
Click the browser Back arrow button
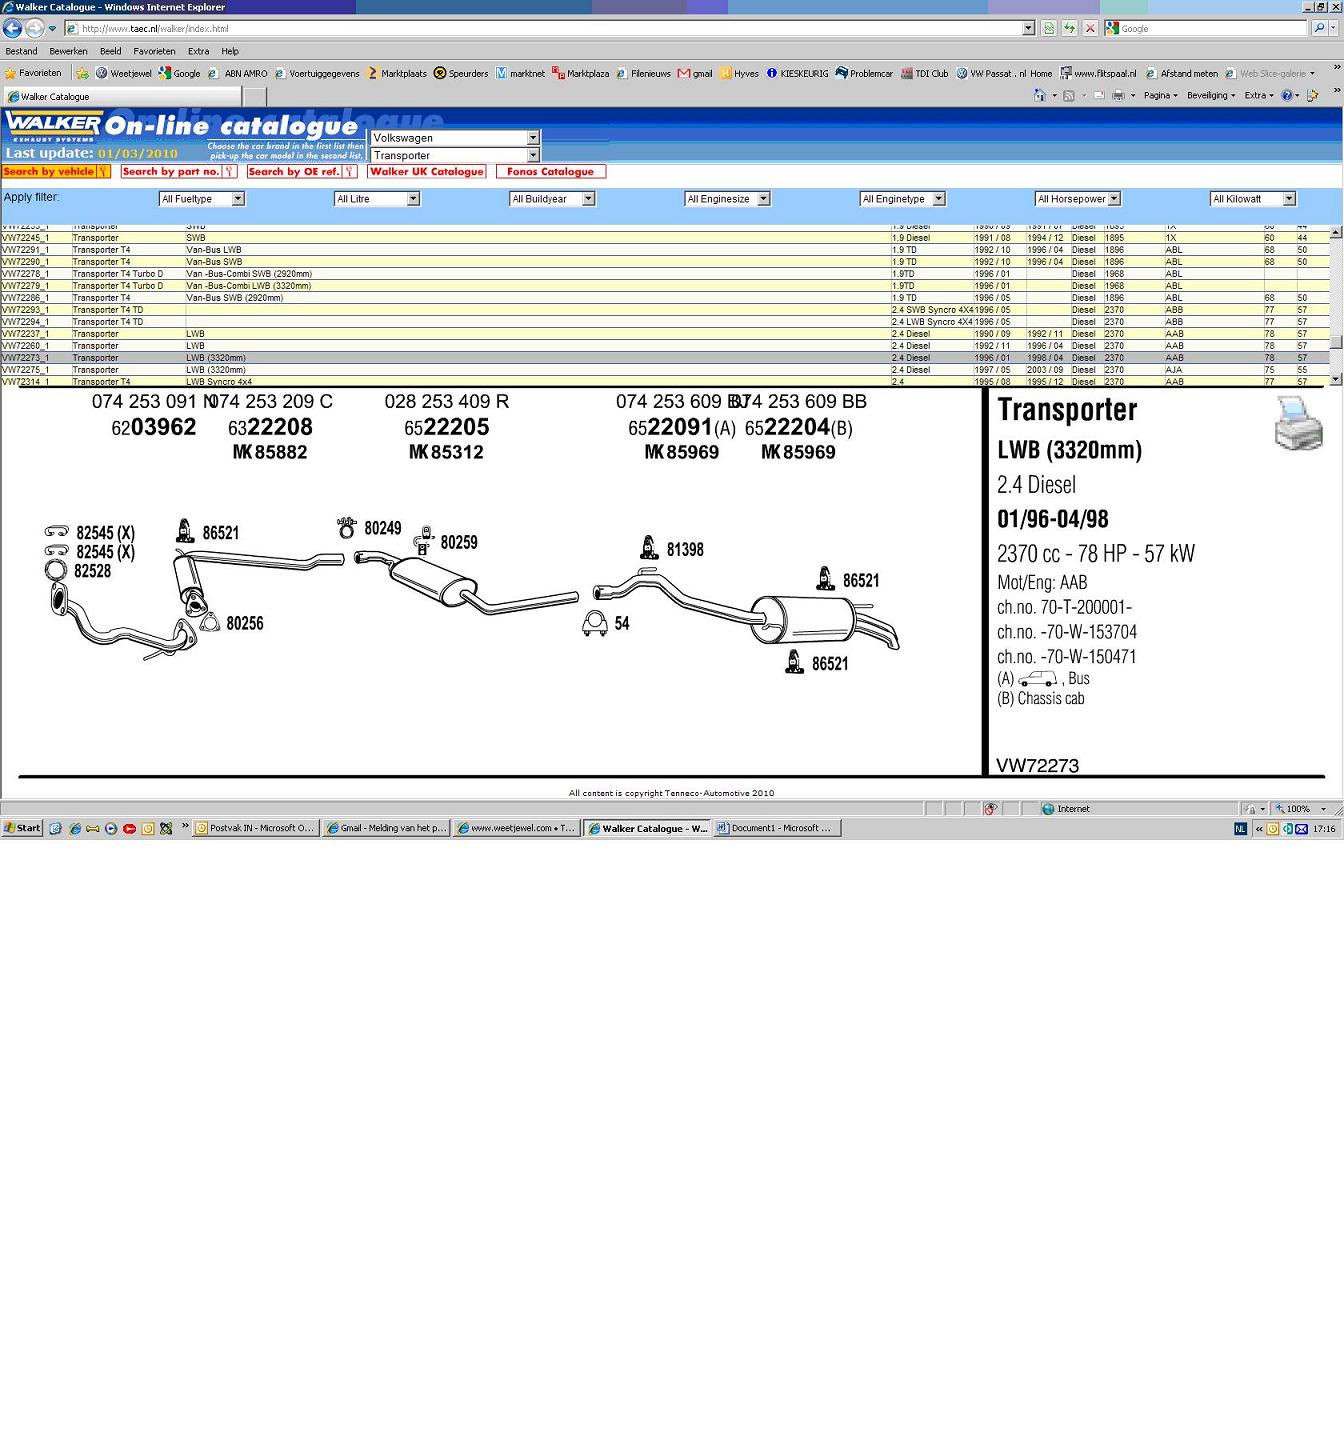coord(13,28)
